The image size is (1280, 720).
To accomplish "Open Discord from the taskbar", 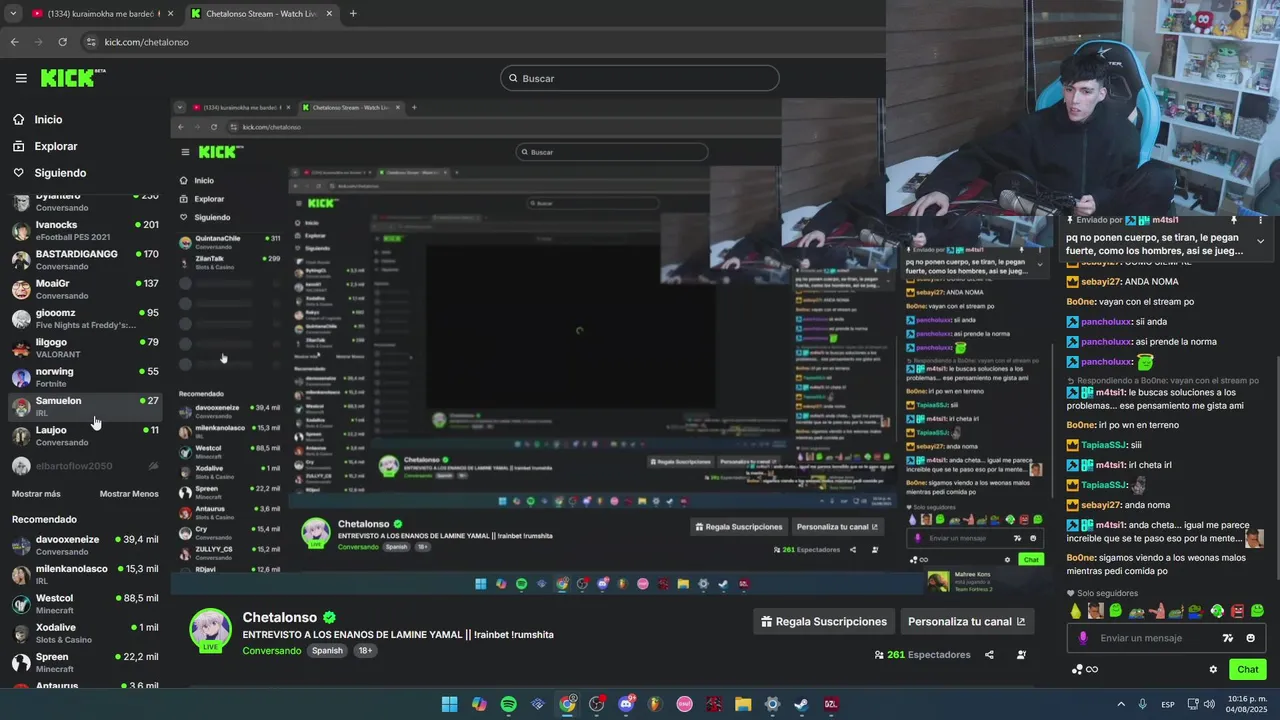I will point(626,704).
